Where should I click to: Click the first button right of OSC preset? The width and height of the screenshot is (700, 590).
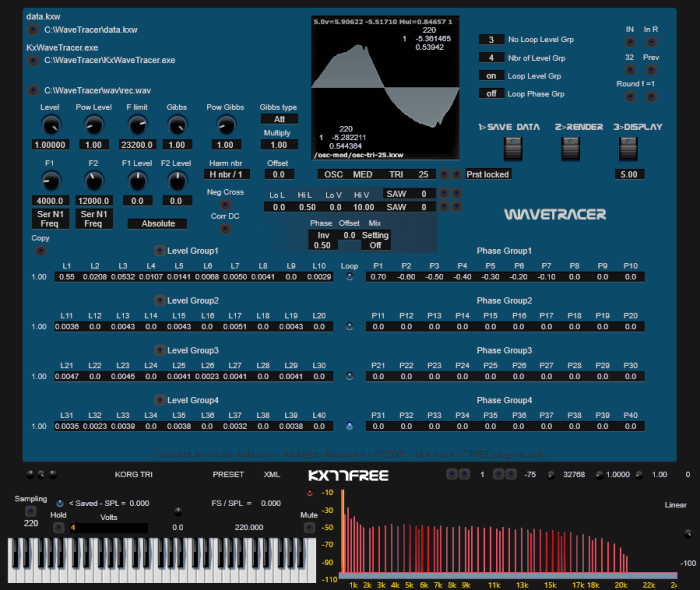[x=444, y=175]
